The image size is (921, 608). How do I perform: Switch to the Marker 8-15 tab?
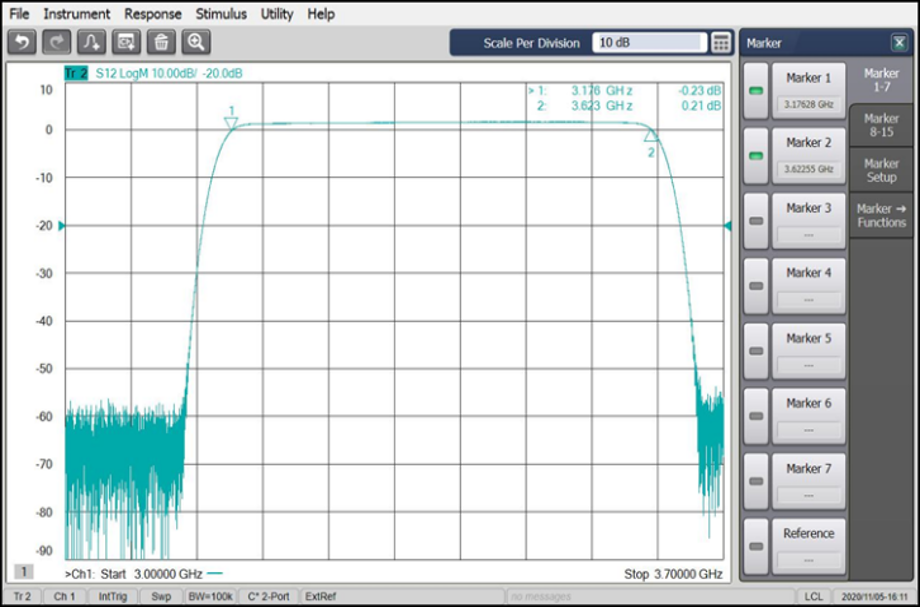[x=881, y=126]
